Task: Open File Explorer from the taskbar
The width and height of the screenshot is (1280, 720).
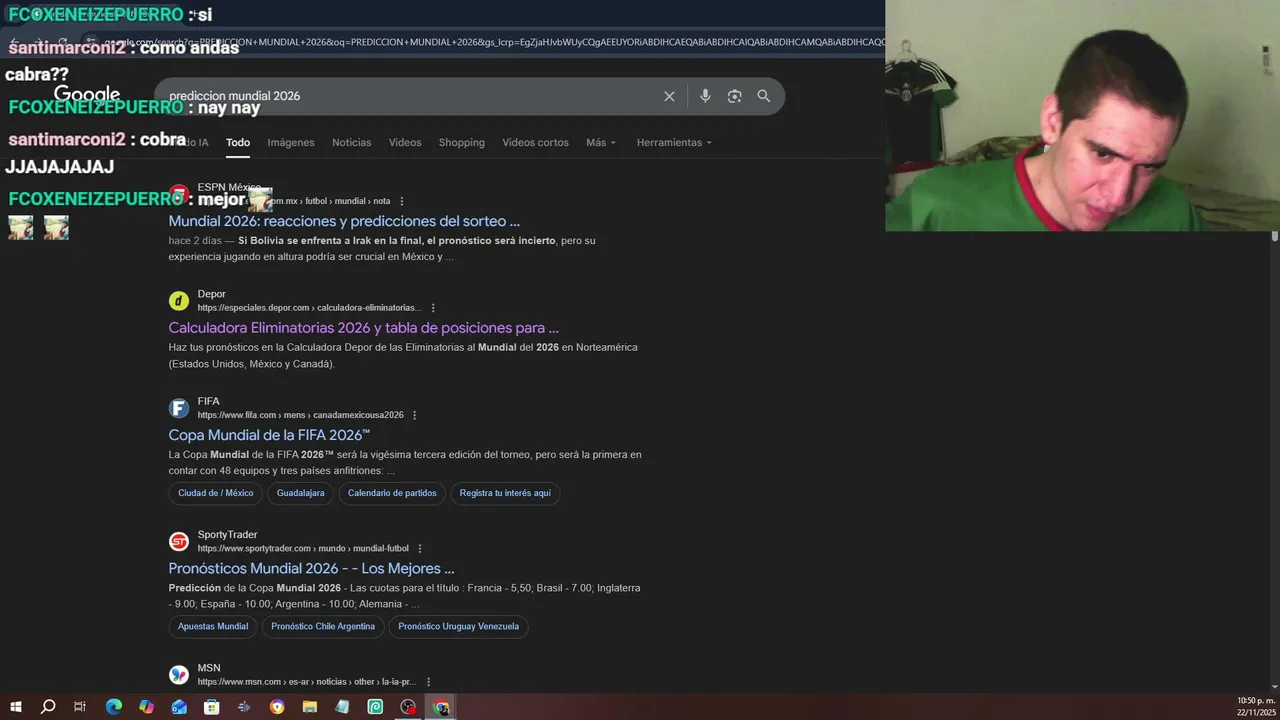Action: [x=310, y=707]
